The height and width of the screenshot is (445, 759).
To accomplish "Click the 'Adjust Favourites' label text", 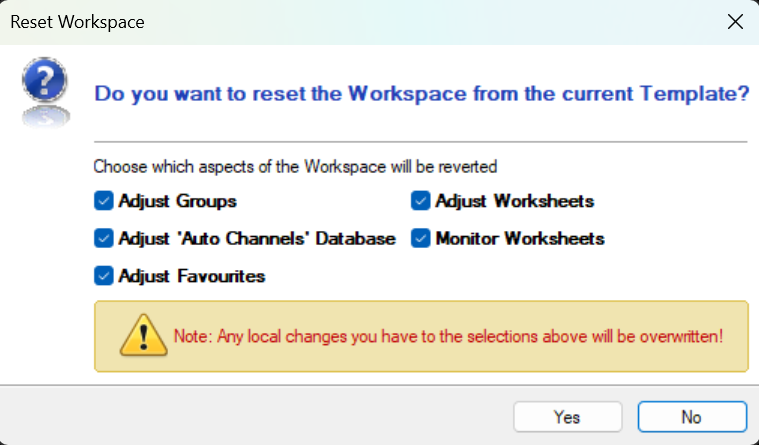I will (x=191, y=276).
